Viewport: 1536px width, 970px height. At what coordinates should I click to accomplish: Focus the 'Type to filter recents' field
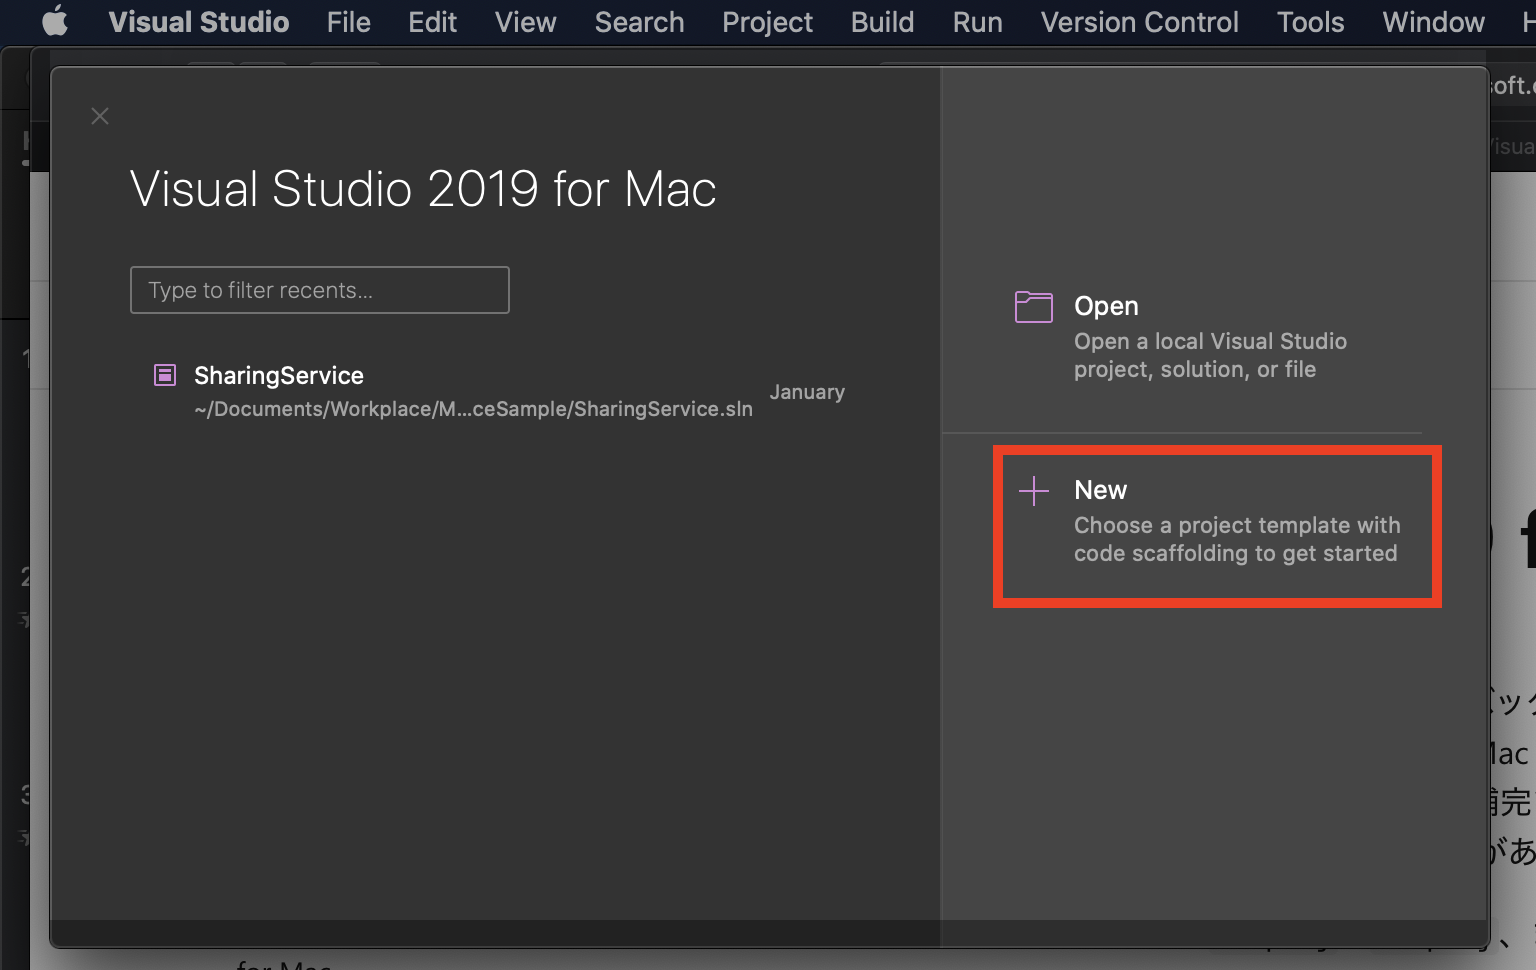point(320,290)
